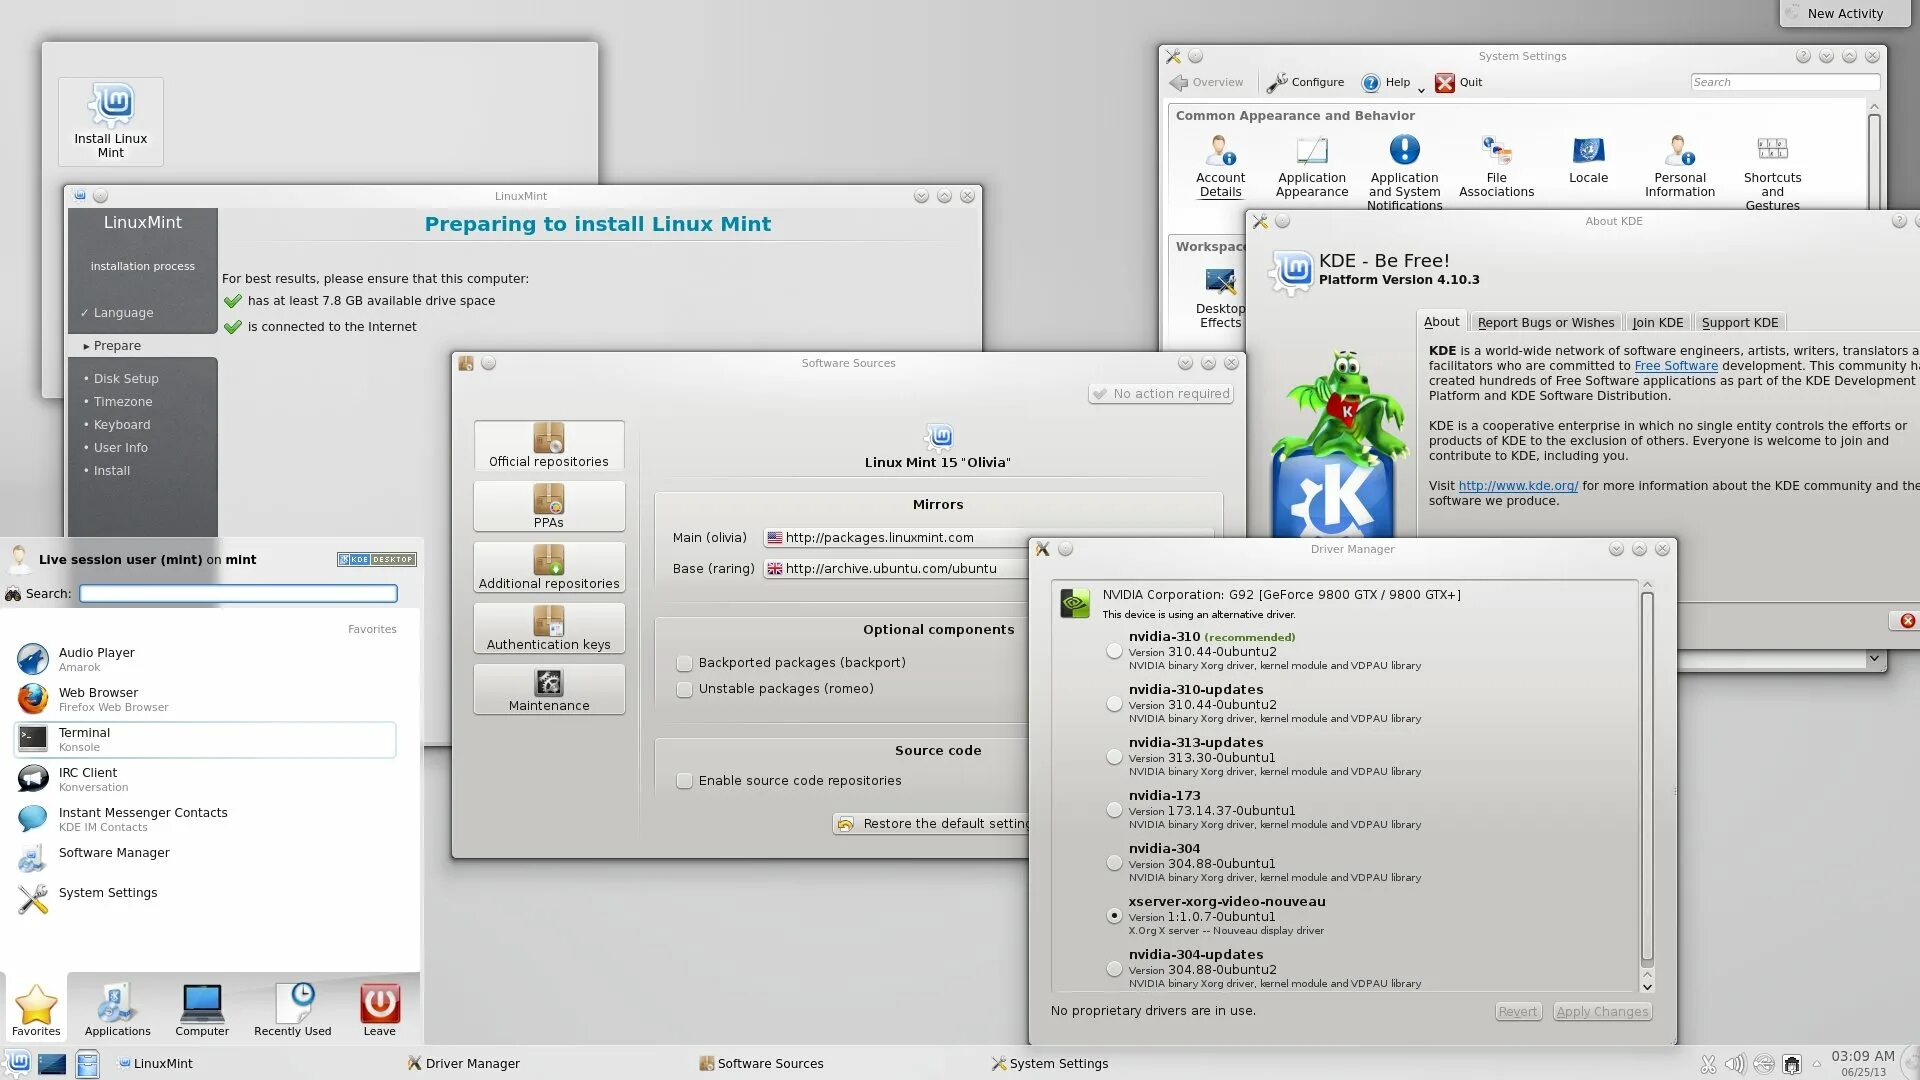Open Software Manager from favorites
The image size is (1920, 1080).
205,859
